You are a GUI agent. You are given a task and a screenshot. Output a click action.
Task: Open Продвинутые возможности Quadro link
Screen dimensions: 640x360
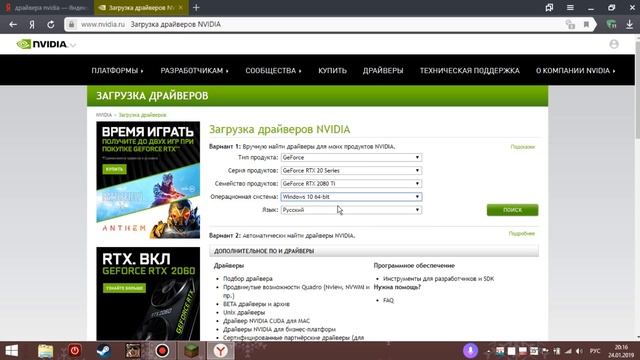[x=296, y=291]
